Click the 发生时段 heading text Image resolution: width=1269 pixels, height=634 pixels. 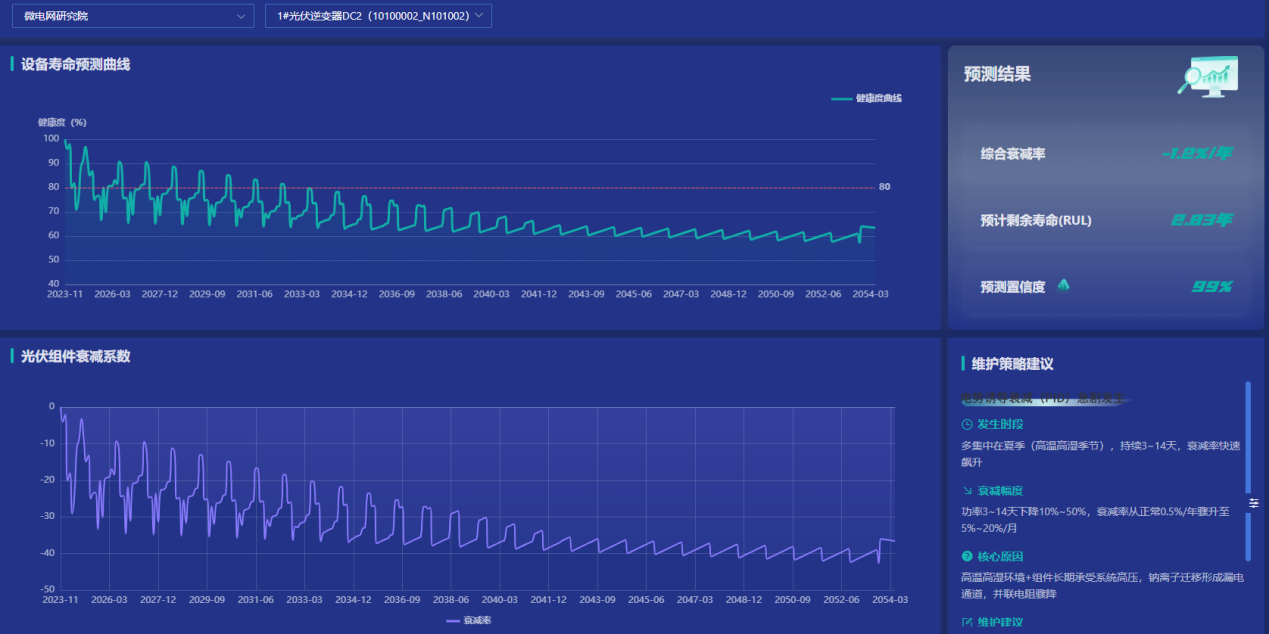[x=1000, y=424]
